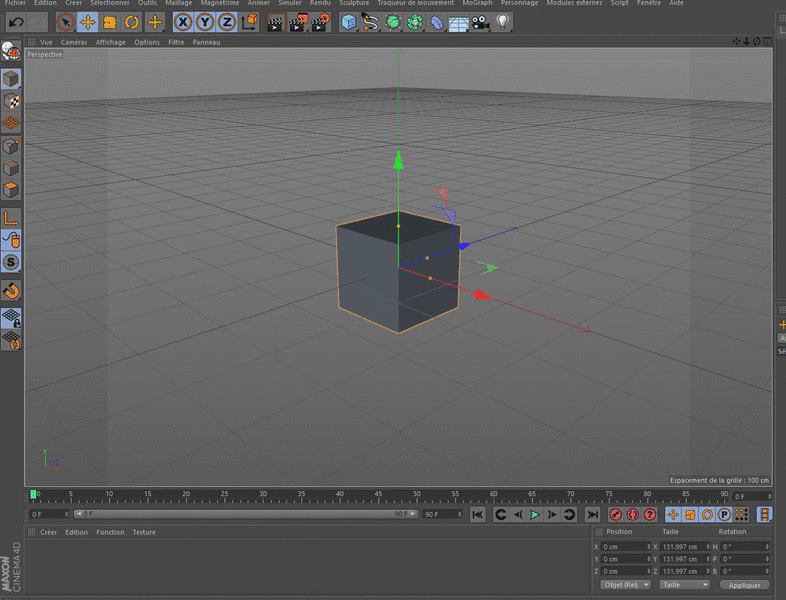Open the Fichier menu

[15, 3]
